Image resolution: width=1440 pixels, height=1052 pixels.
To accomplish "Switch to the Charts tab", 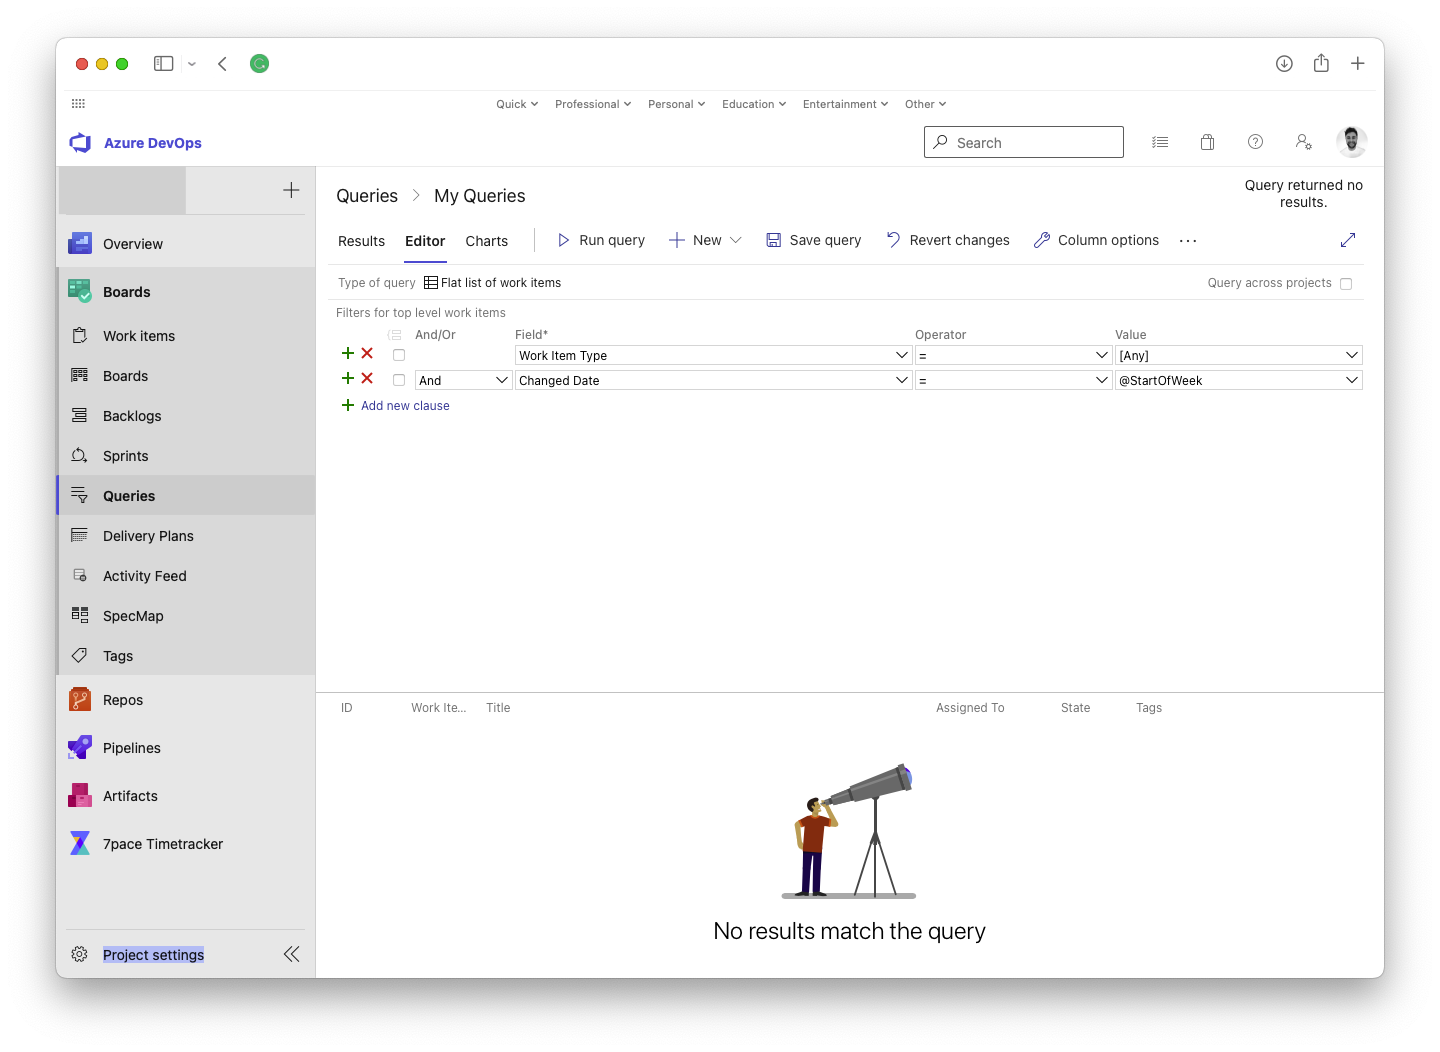I will 487,241.
